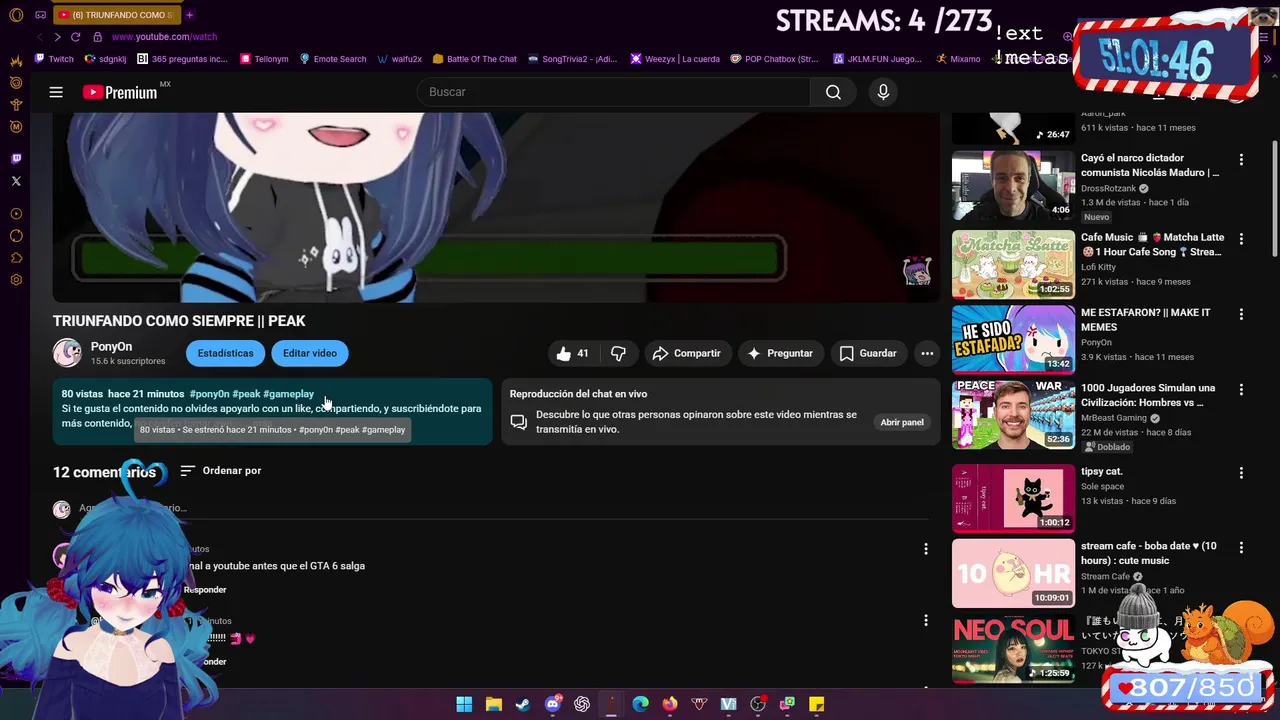The image size is (1280, 720).
Task: Open the Matcha Latte Cafe Music thumbnail
Action: coord(1013,264)
